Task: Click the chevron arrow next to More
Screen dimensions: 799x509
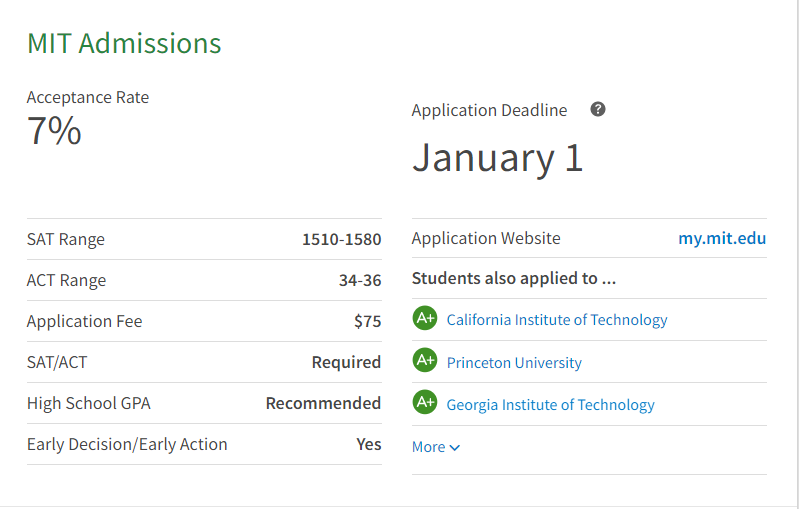Action: click(455, 448)
